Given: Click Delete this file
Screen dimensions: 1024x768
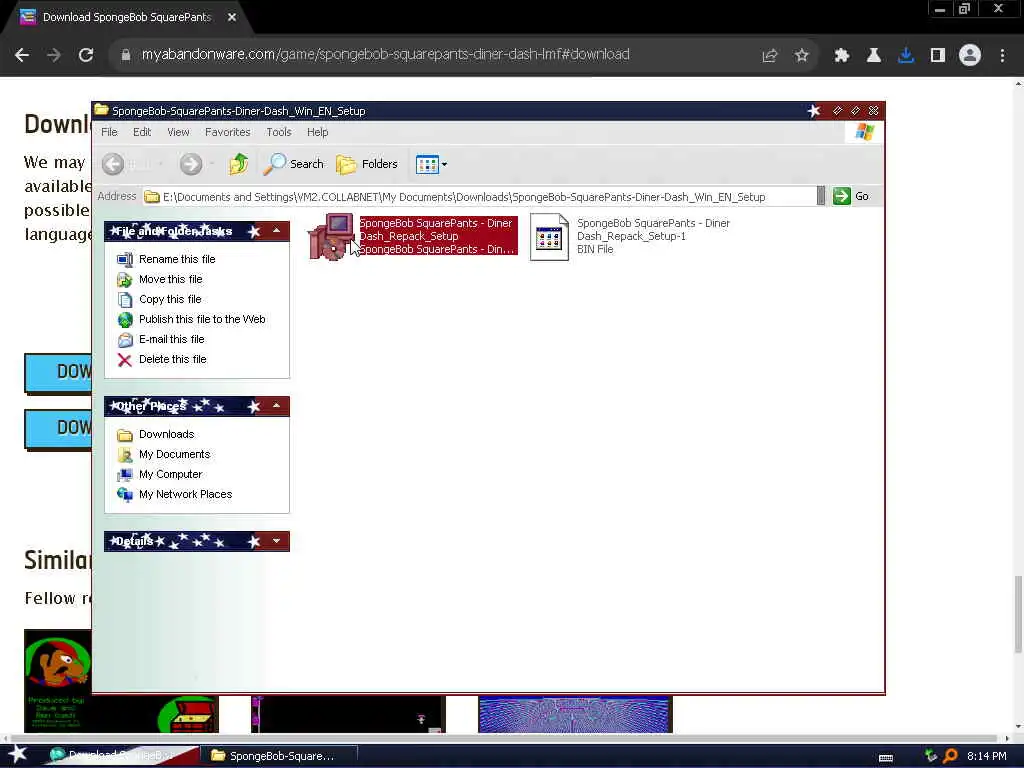Looking at the screenshot, I should (172, 359).
